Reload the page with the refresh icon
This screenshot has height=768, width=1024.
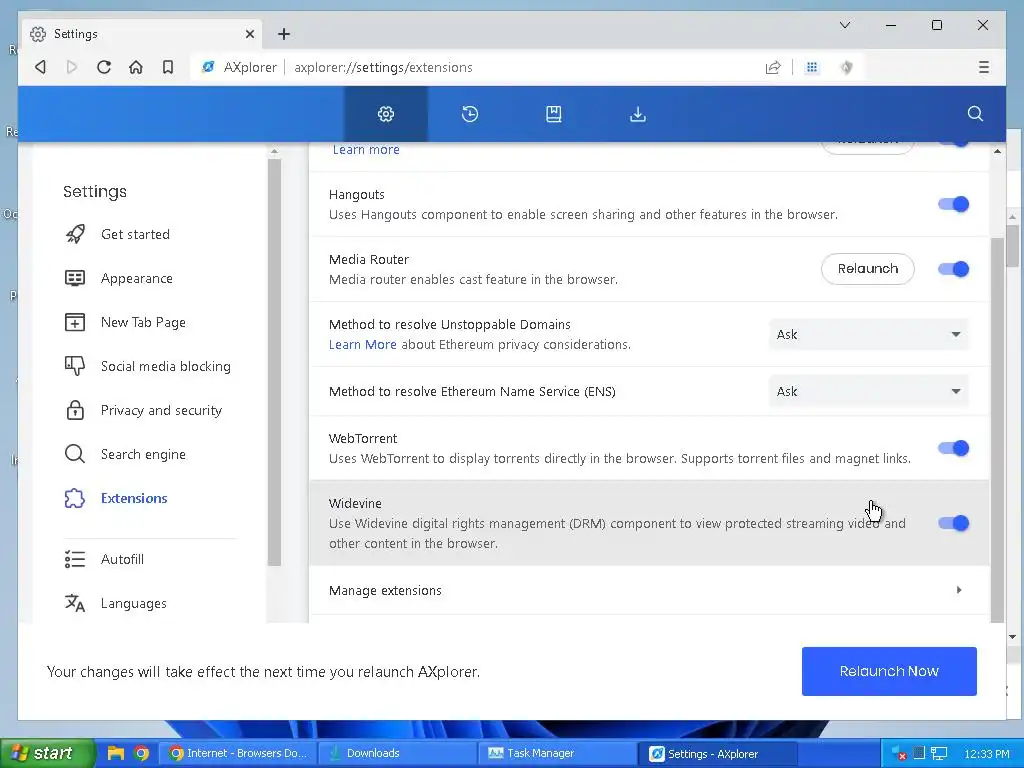click(104, 67)
